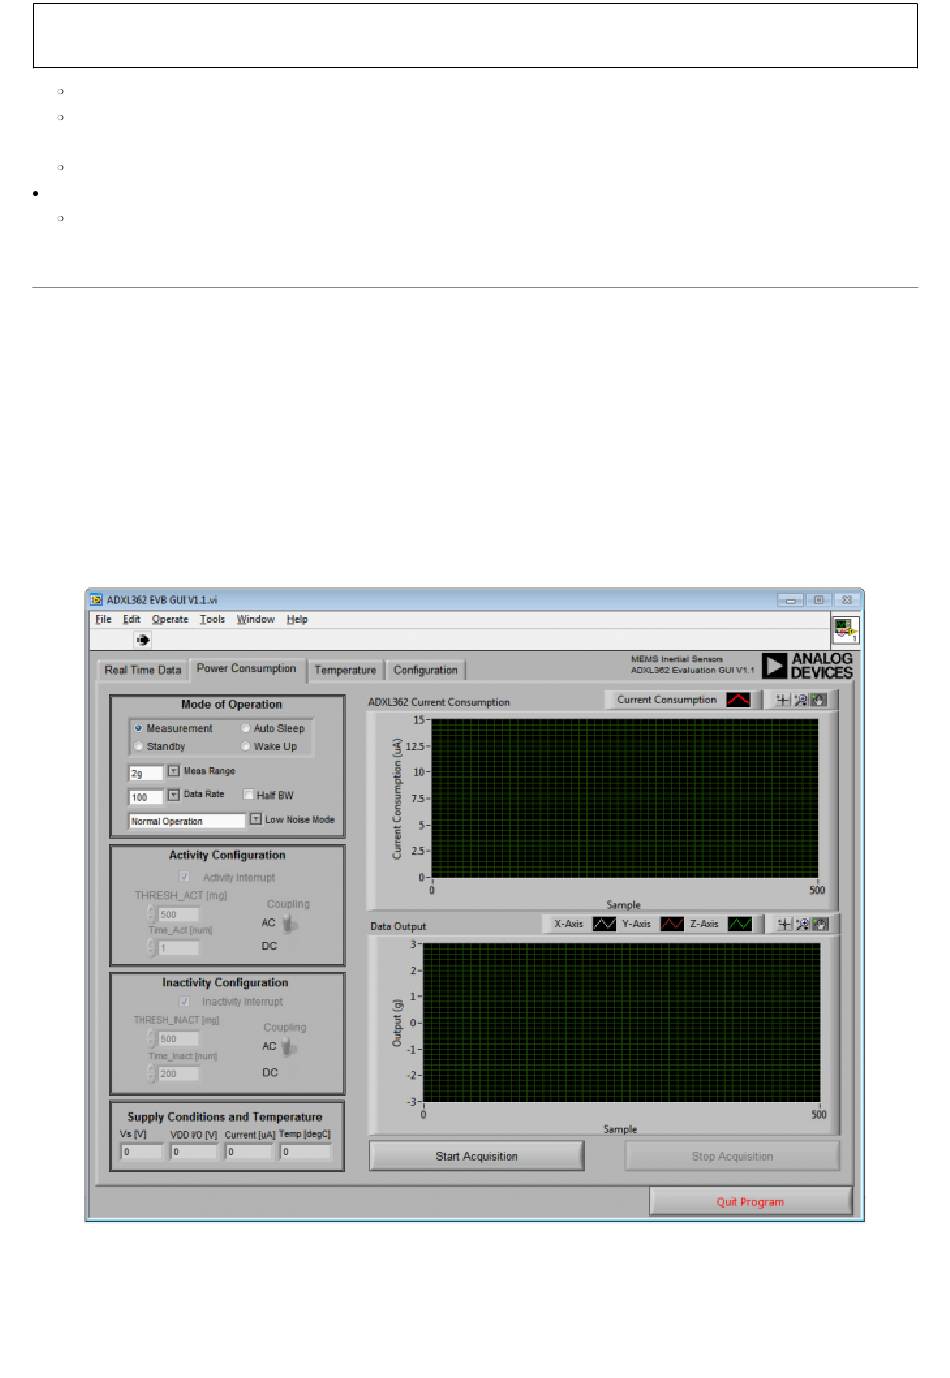The image size is (950, 1378).
Task: Open the Help menu
Action: click(297, 620)
